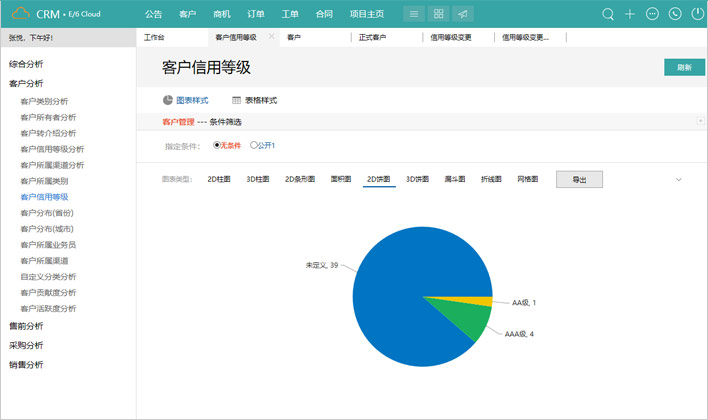Click the blue 未定义 pie slice
Image resolution: width=708 pixels, height=420 pixels.
(x=400, y=290)
